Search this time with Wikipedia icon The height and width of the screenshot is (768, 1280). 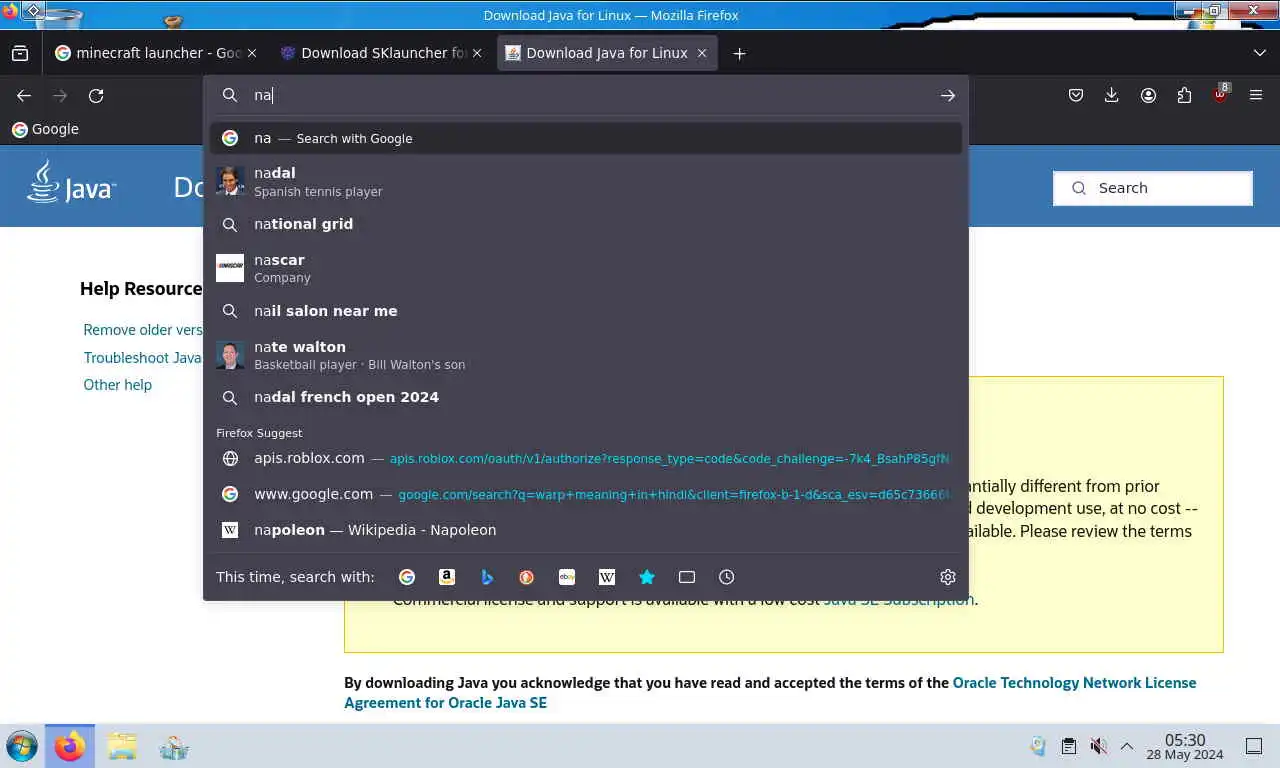pyautogui.click(x=607, y=577)
